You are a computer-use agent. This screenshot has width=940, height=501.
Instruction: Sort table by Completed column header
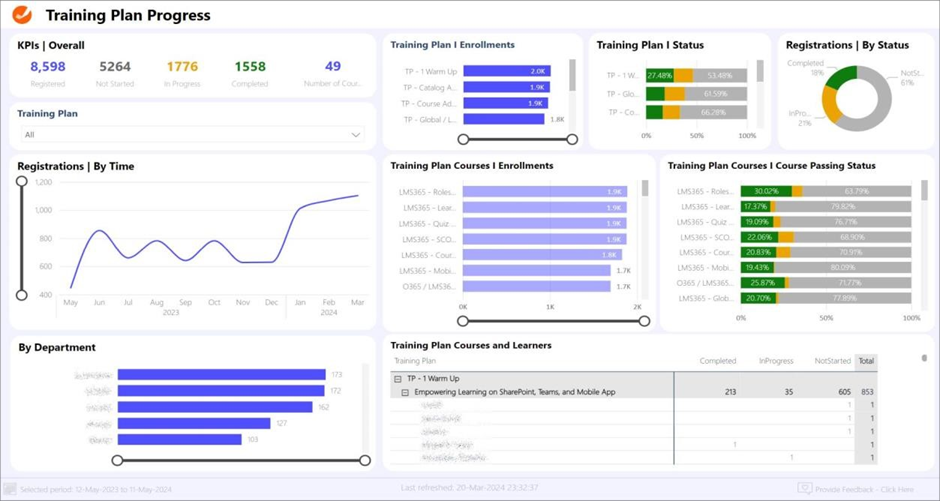[717, 361]
